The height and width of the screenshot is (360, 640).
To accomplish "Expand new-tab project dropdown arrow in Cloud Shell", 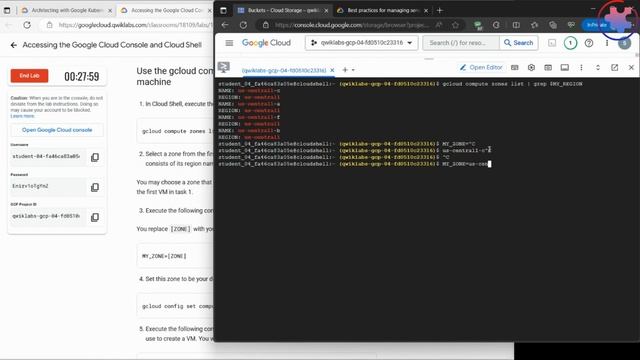I will tap(353, 70).
